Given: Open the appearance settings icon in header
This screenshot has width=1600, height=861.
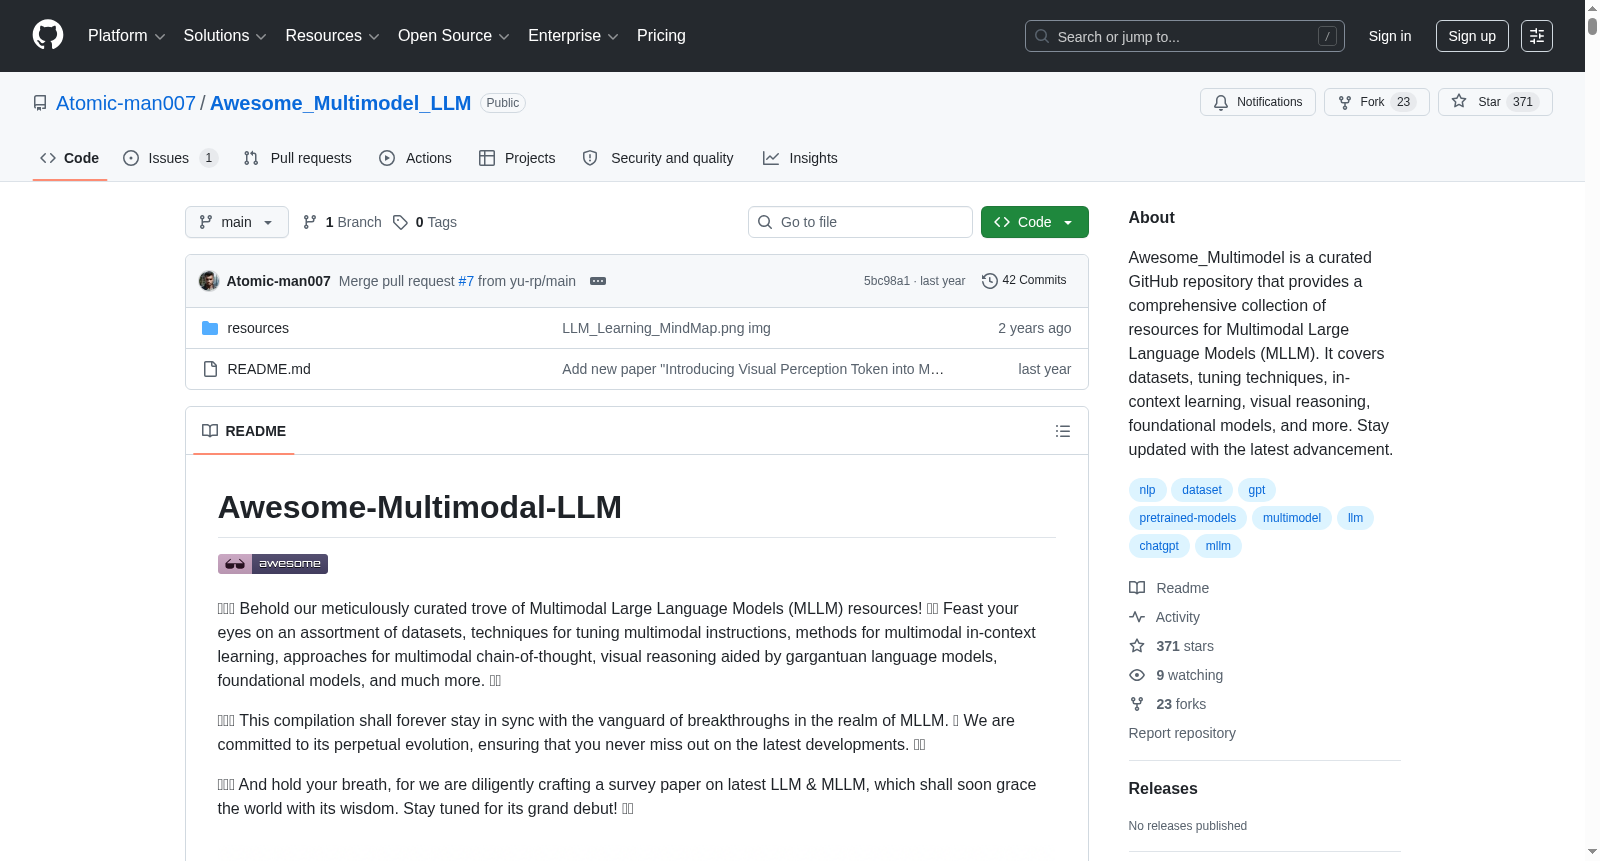Looking at the screenshot, I should tap(1537, 36).
